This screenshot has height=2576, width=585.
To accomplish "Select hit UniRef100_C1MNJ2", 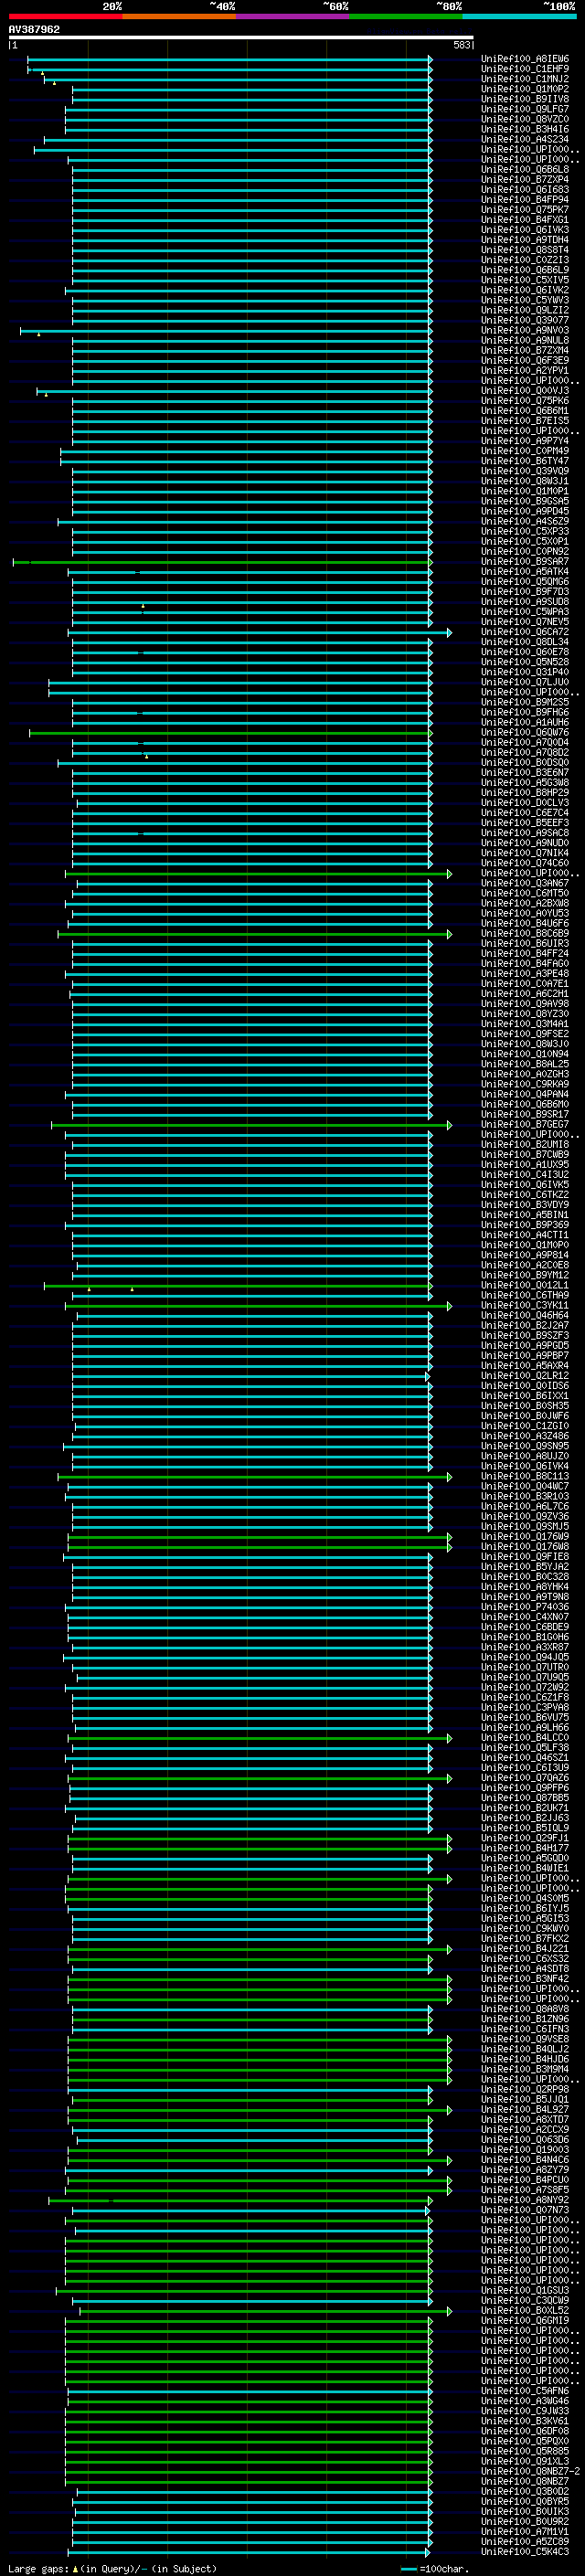I will click(525, 79).
